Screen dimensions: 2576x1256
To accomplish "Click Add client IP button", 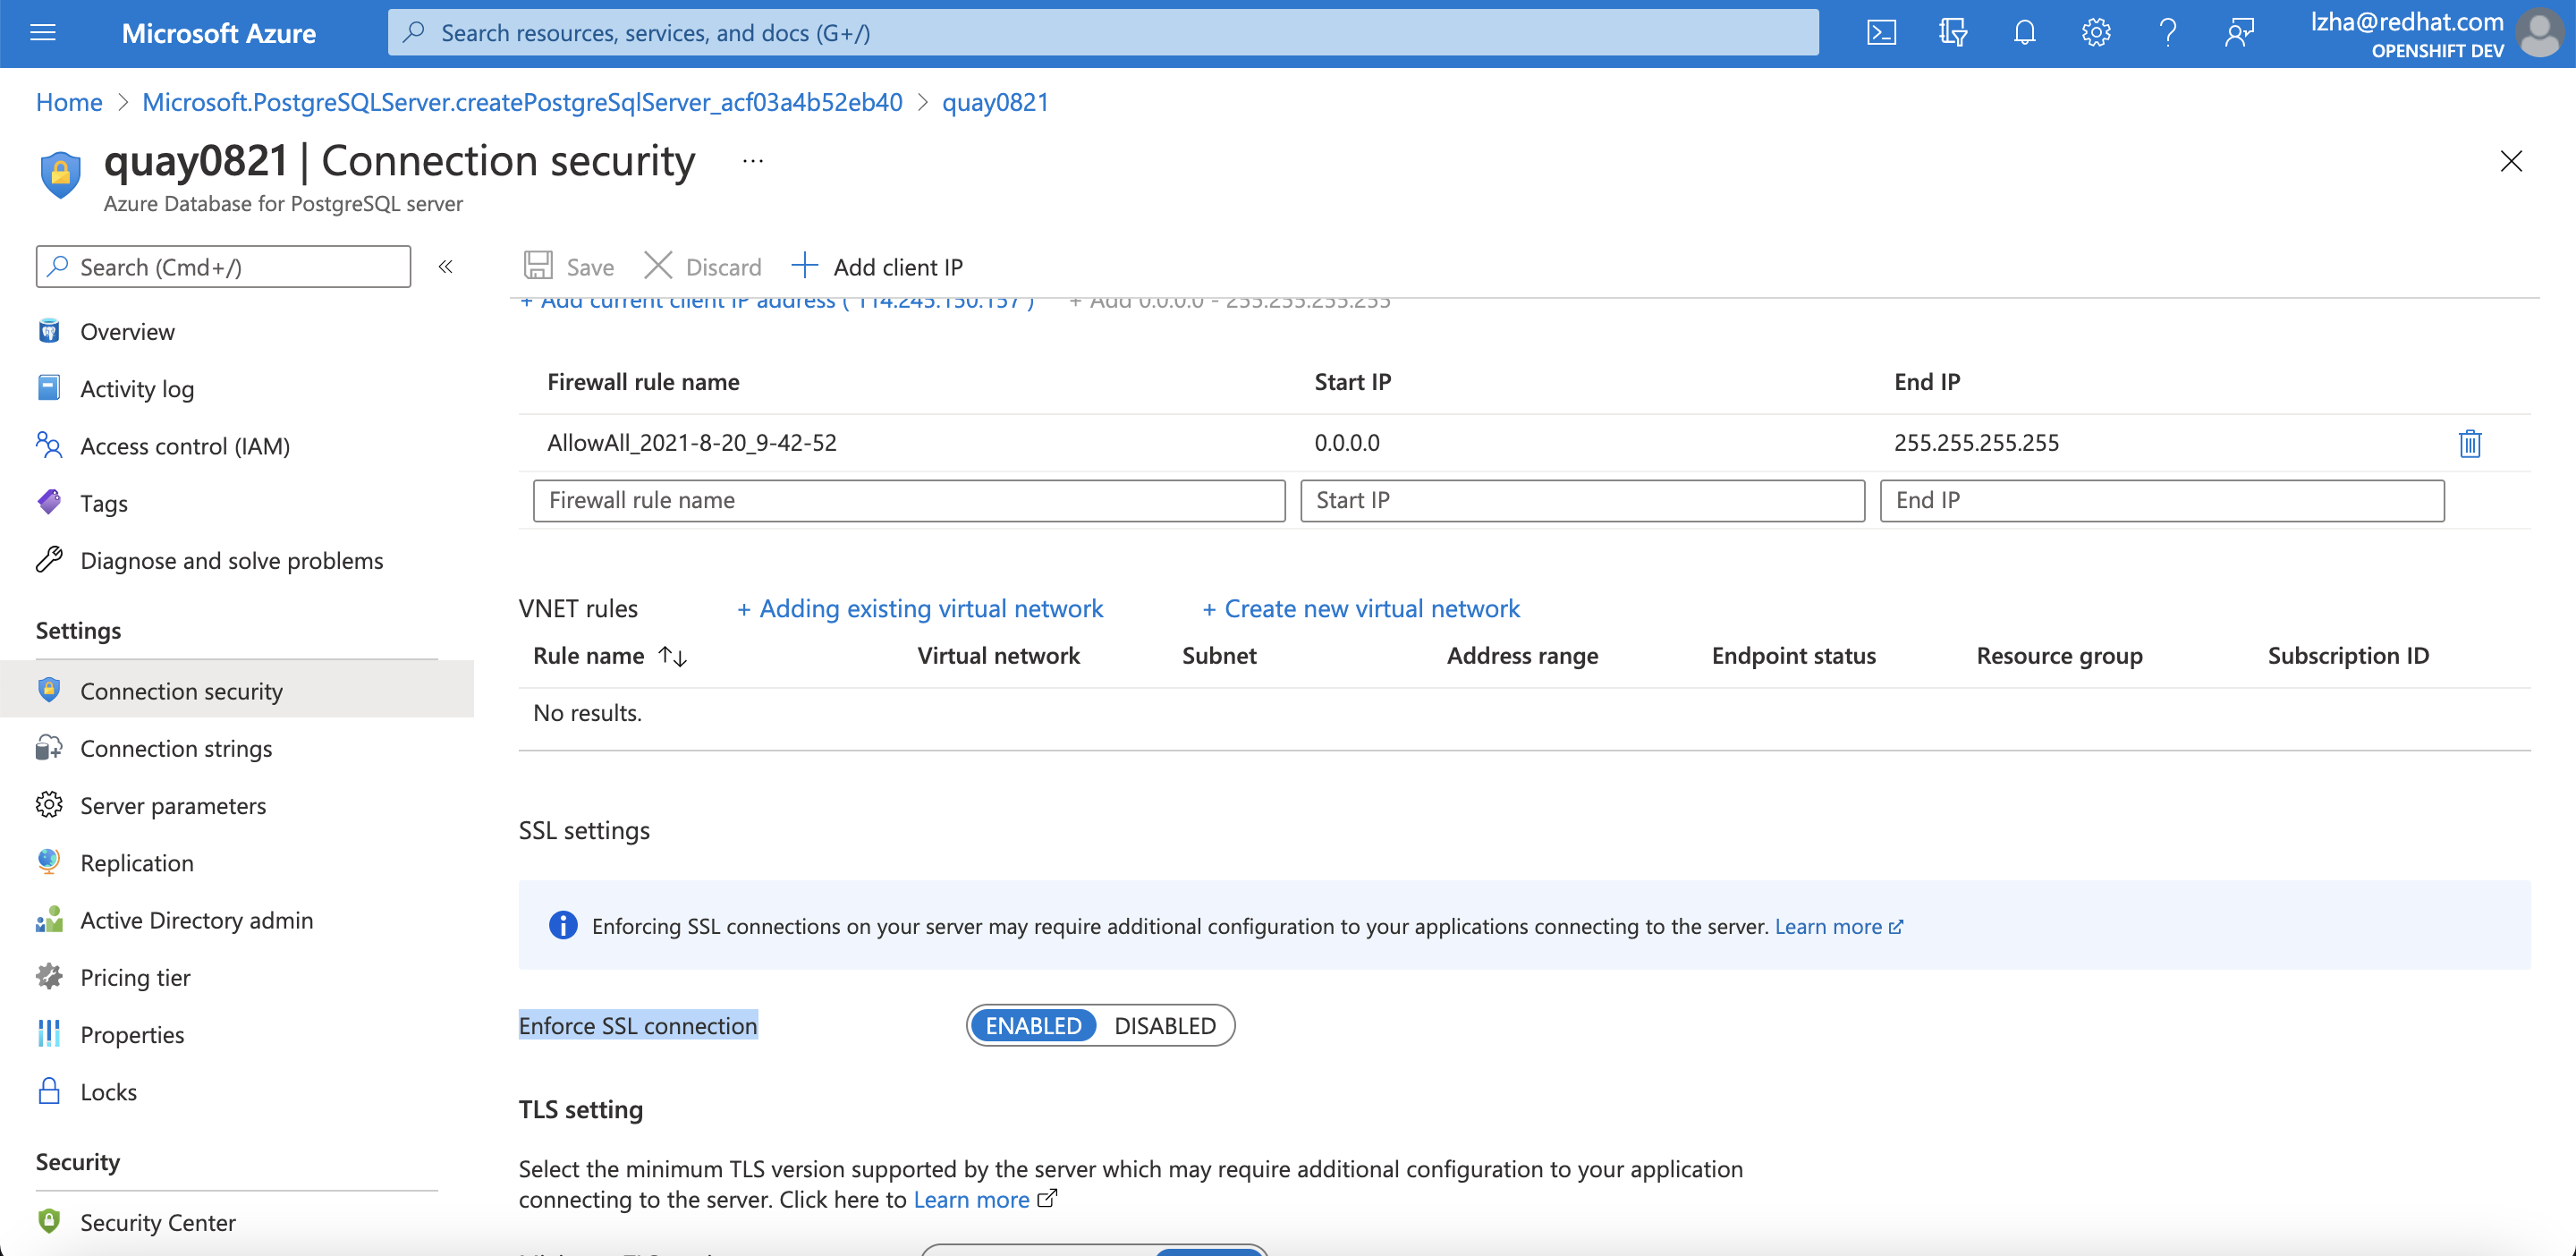I will tap(877, 266).
